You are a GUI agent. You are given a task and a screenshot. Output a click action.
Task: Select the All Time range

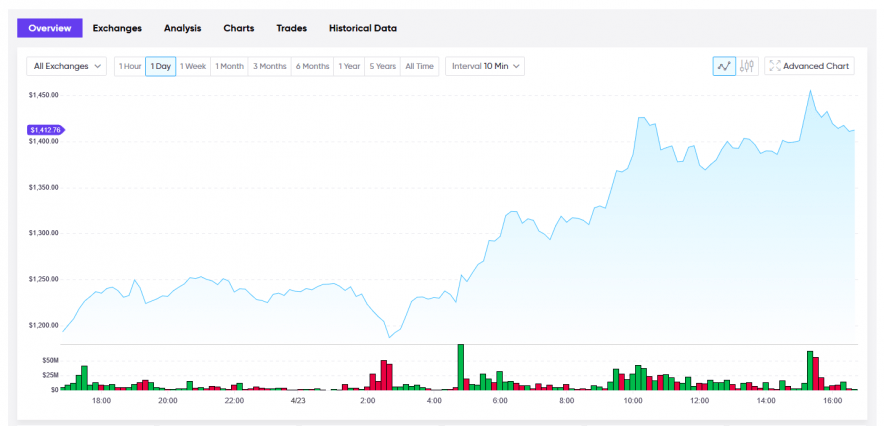(419, 66)
